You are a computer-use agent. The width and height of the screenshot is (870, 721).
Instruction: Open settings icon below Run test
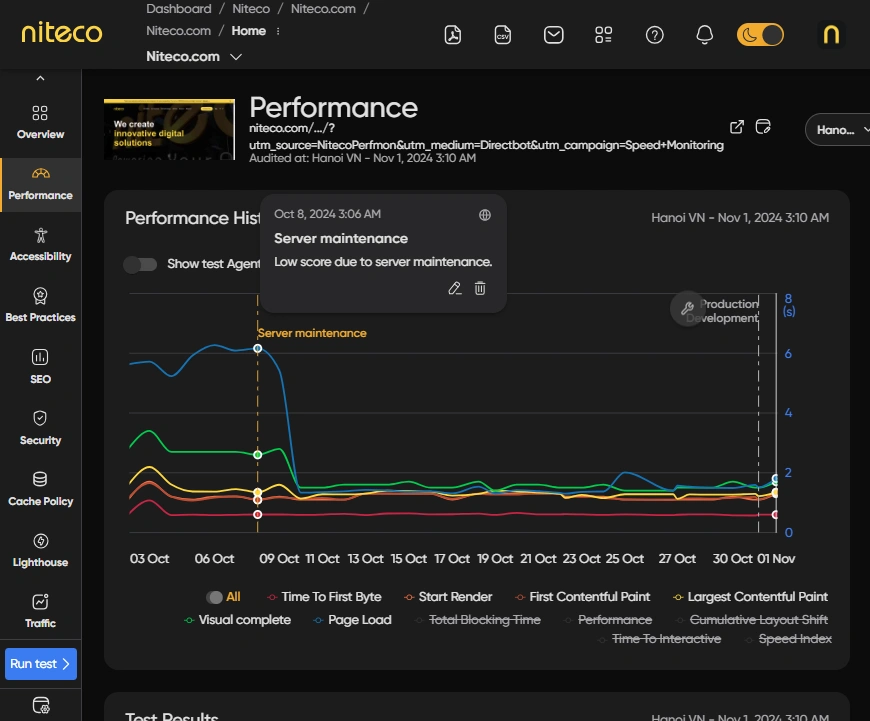pos(41,705)
